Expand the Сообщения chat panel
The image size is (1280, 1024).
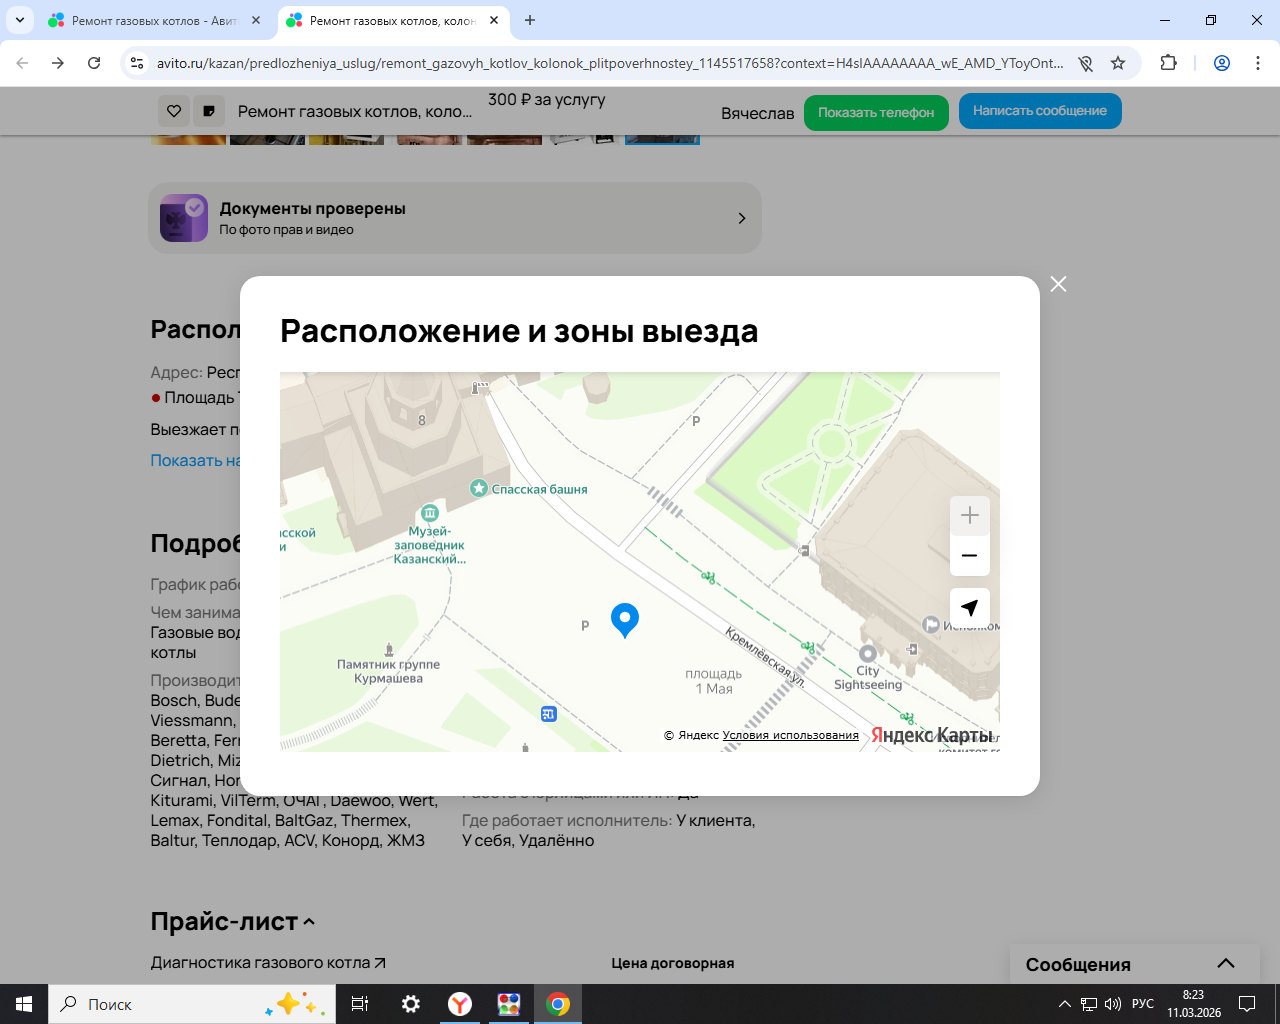pos(1225,964)
